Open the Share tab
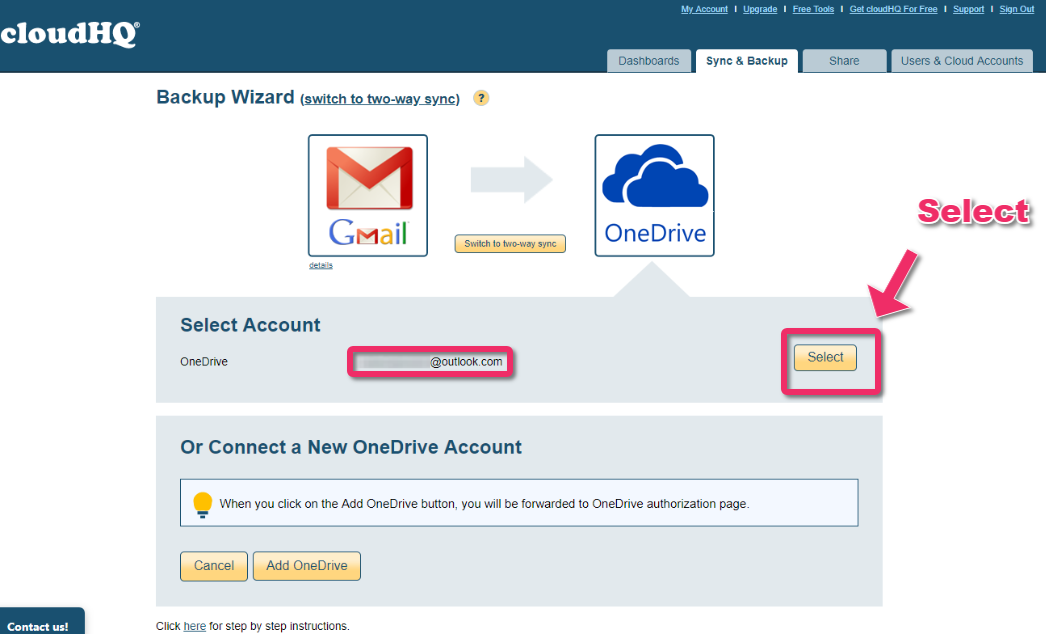Image resolution: width=1046 pixels, height=634 pixels. click(844, 61)
